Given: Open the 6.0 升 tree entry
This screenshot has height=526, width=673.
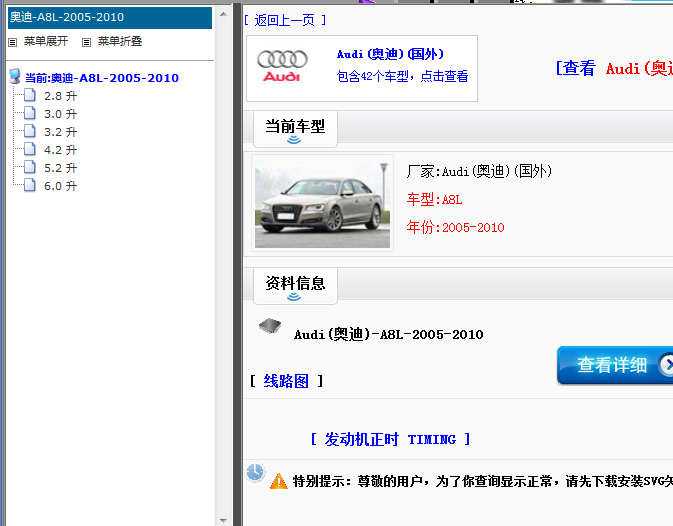Looking at the screenshot, I should pyautogui.click(x=60, y=186).
